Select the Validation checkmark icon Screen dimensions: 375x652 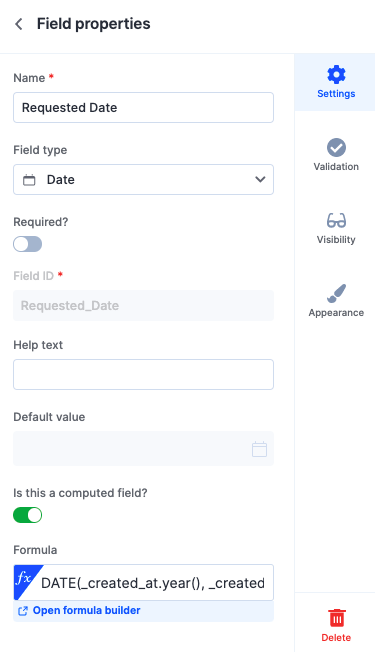tap(336, 148)
